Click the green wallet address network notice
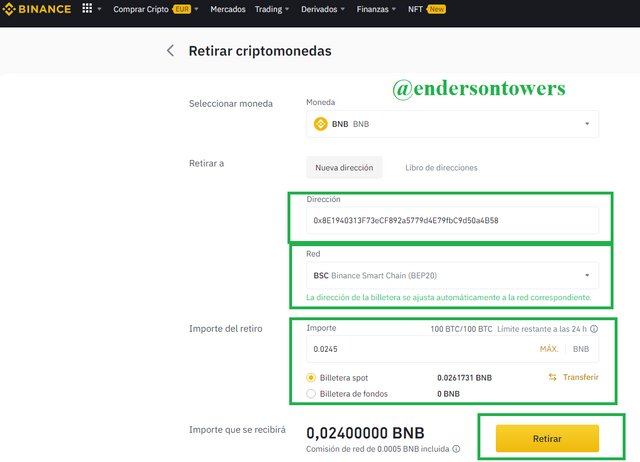This screenshot has width=640, height=462. click(449, 298)
